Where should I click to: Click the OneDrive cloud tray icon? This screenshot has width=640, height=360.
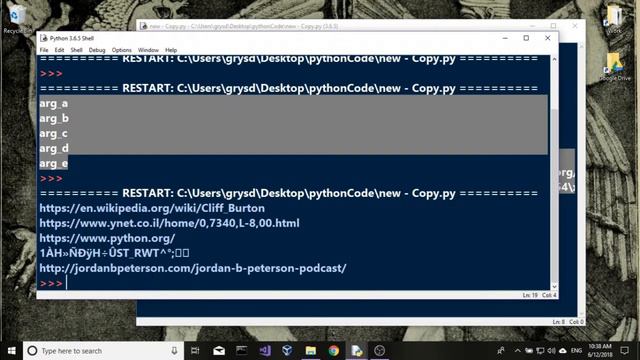[563, 351]
